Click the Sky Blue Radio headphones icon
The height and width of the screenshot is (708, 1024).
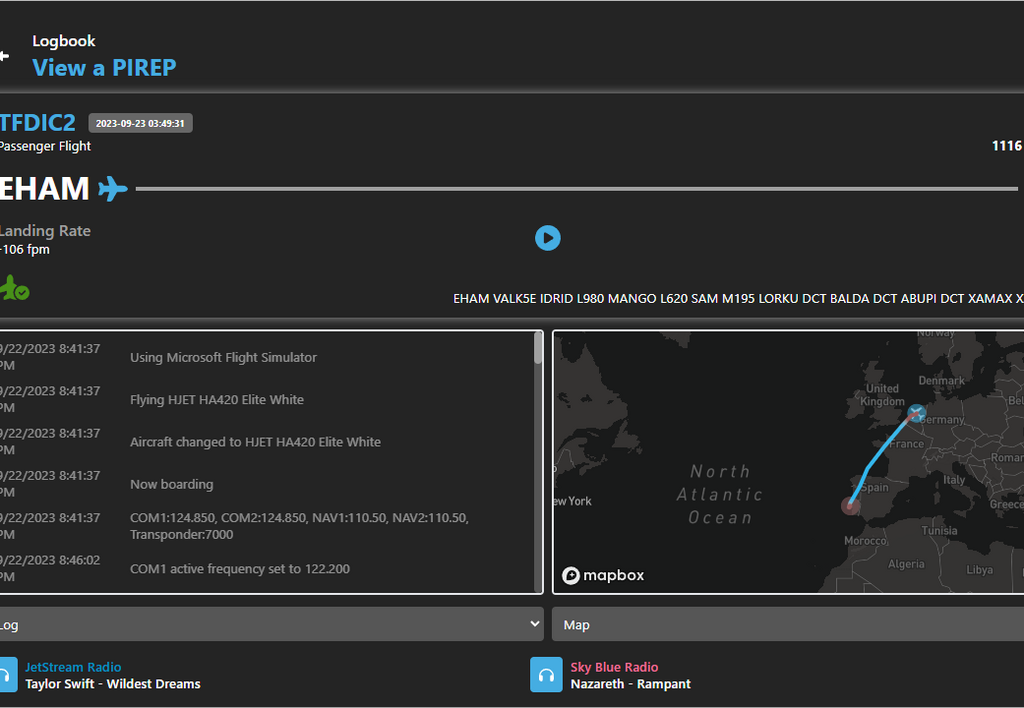[x=546, y=675]
